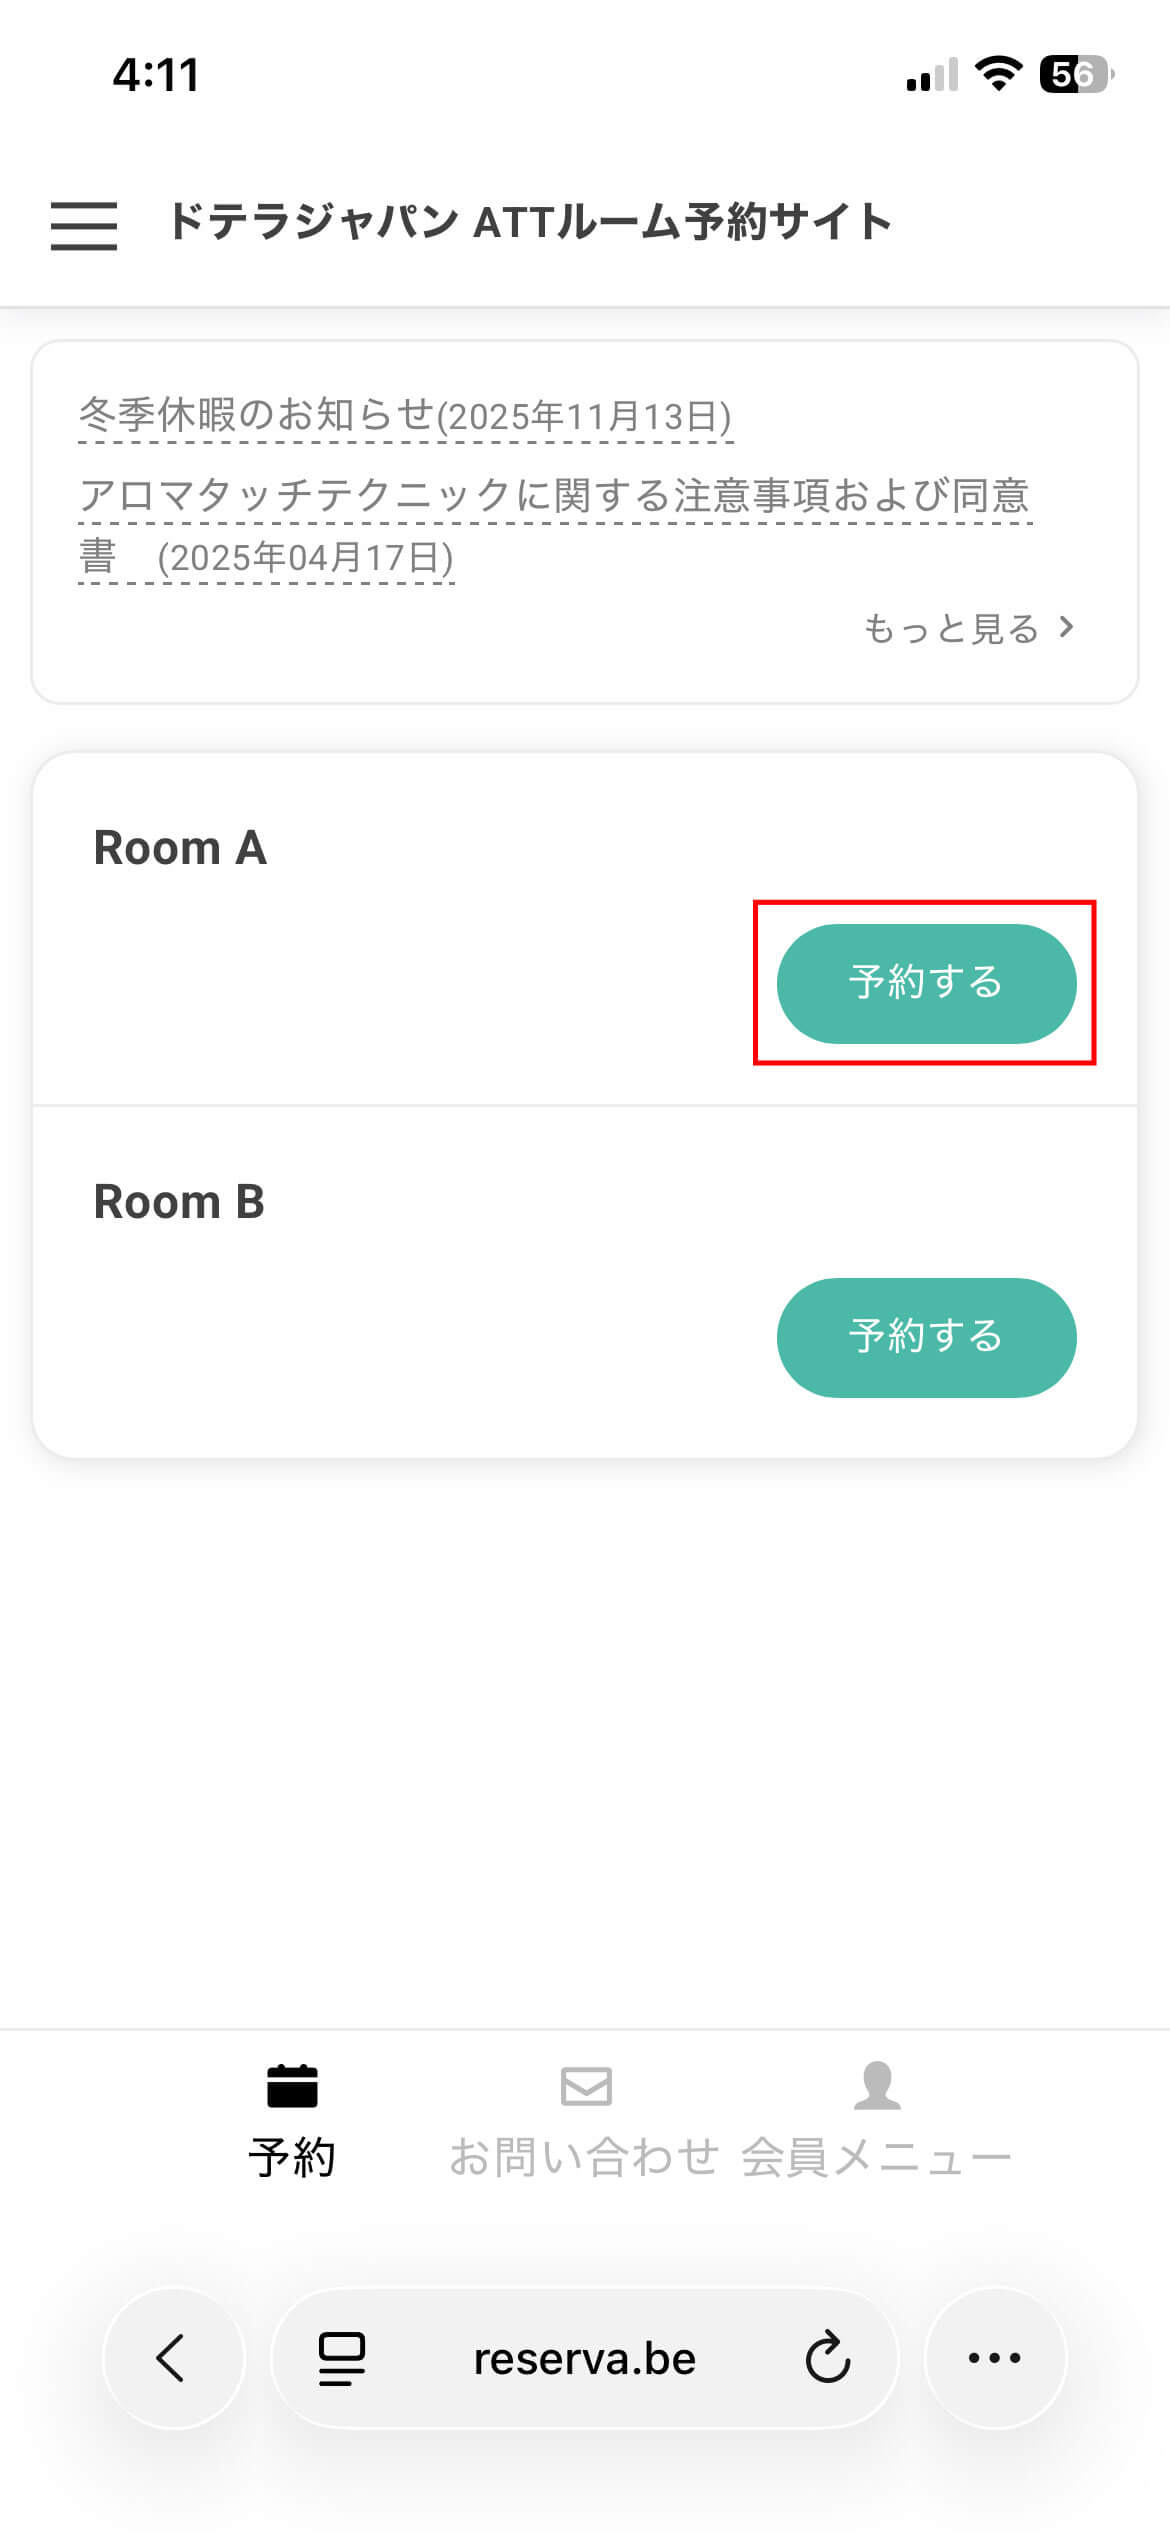Open the 会員メニュー tab label
This screenshot has width=1170, height=2532.
(877, 2157)
